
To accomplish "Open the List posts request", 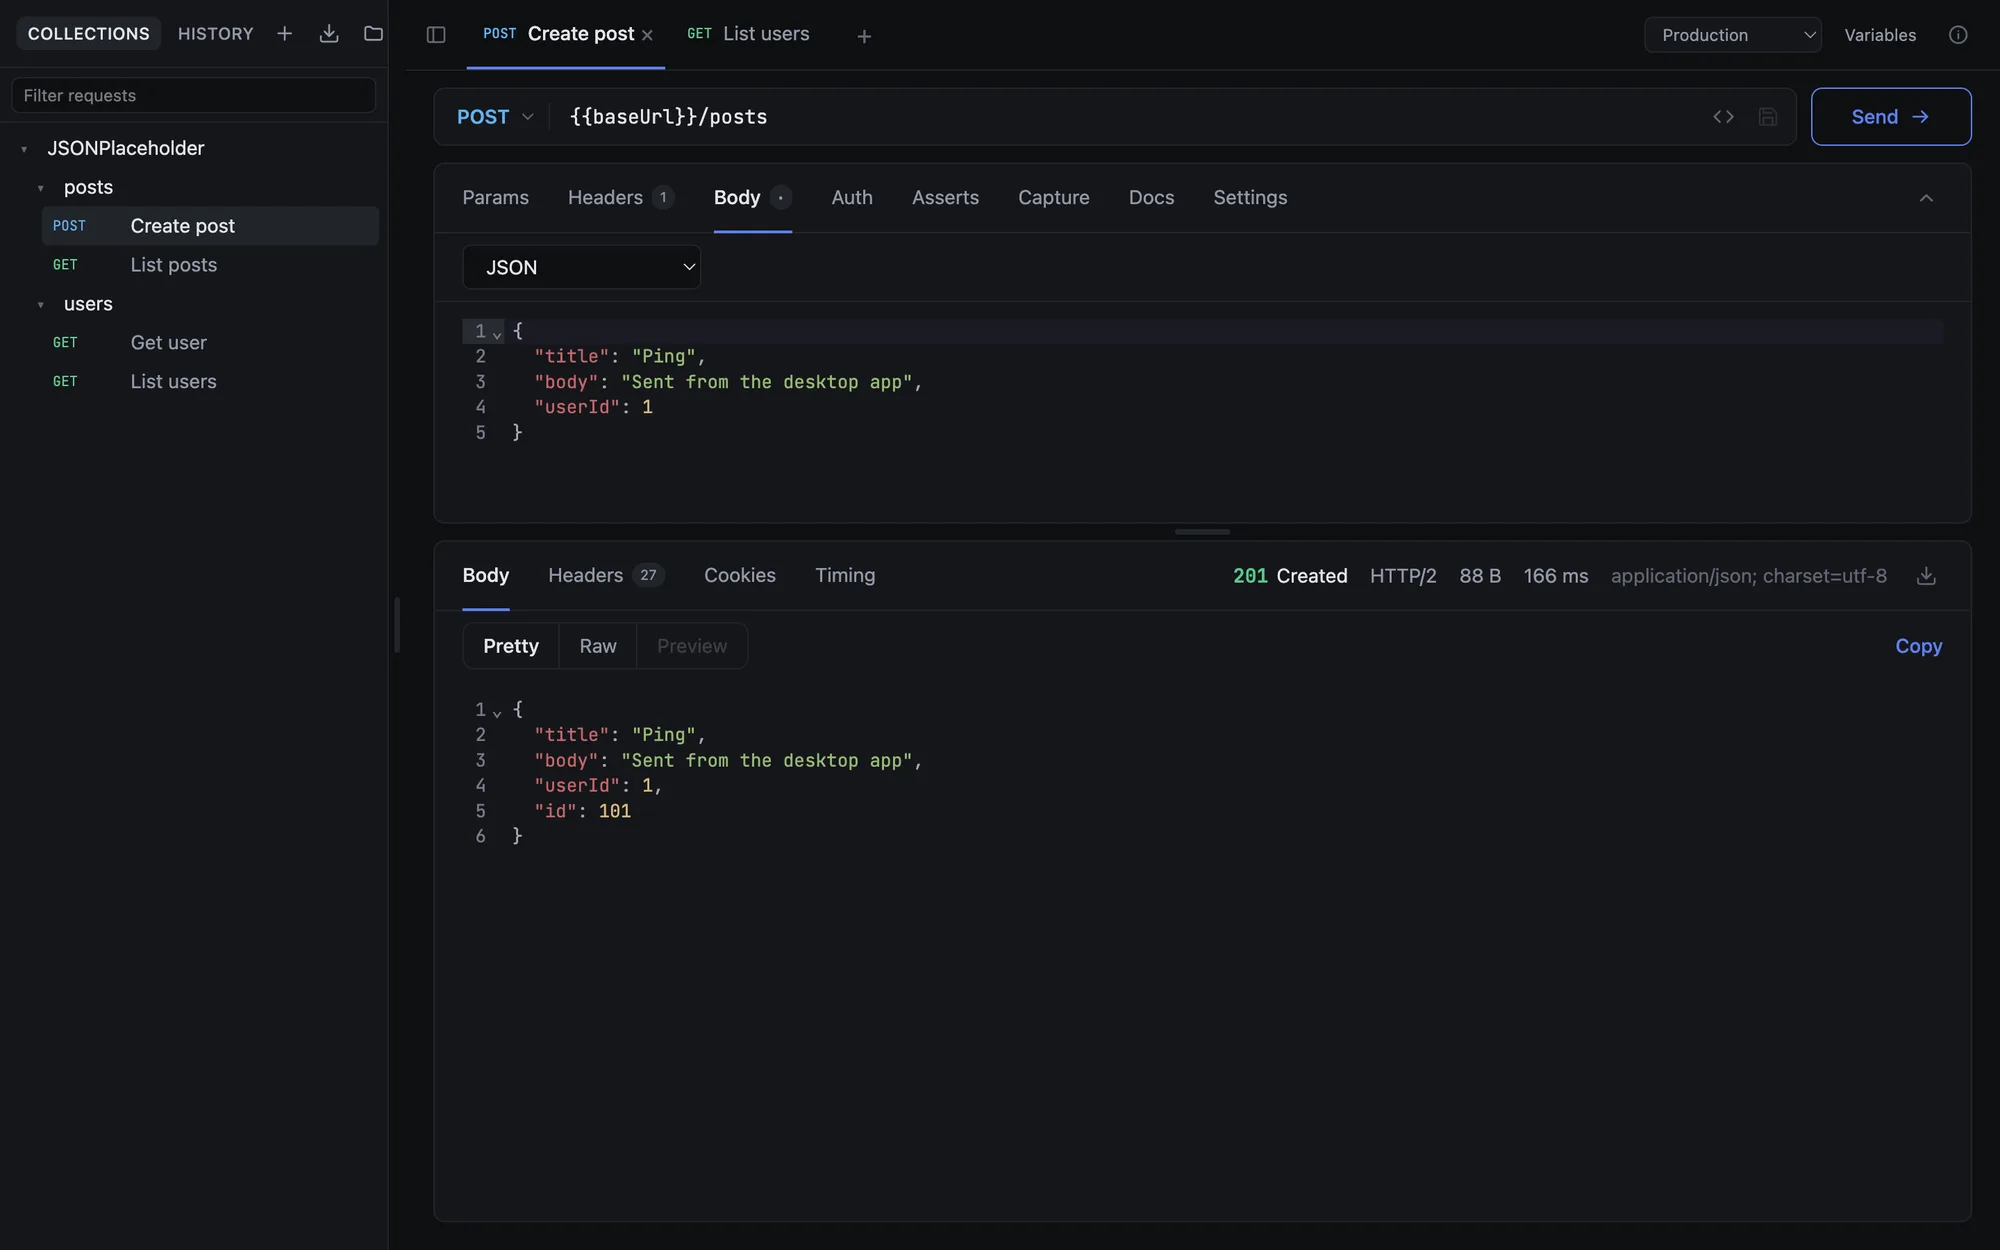I will 210,265.
